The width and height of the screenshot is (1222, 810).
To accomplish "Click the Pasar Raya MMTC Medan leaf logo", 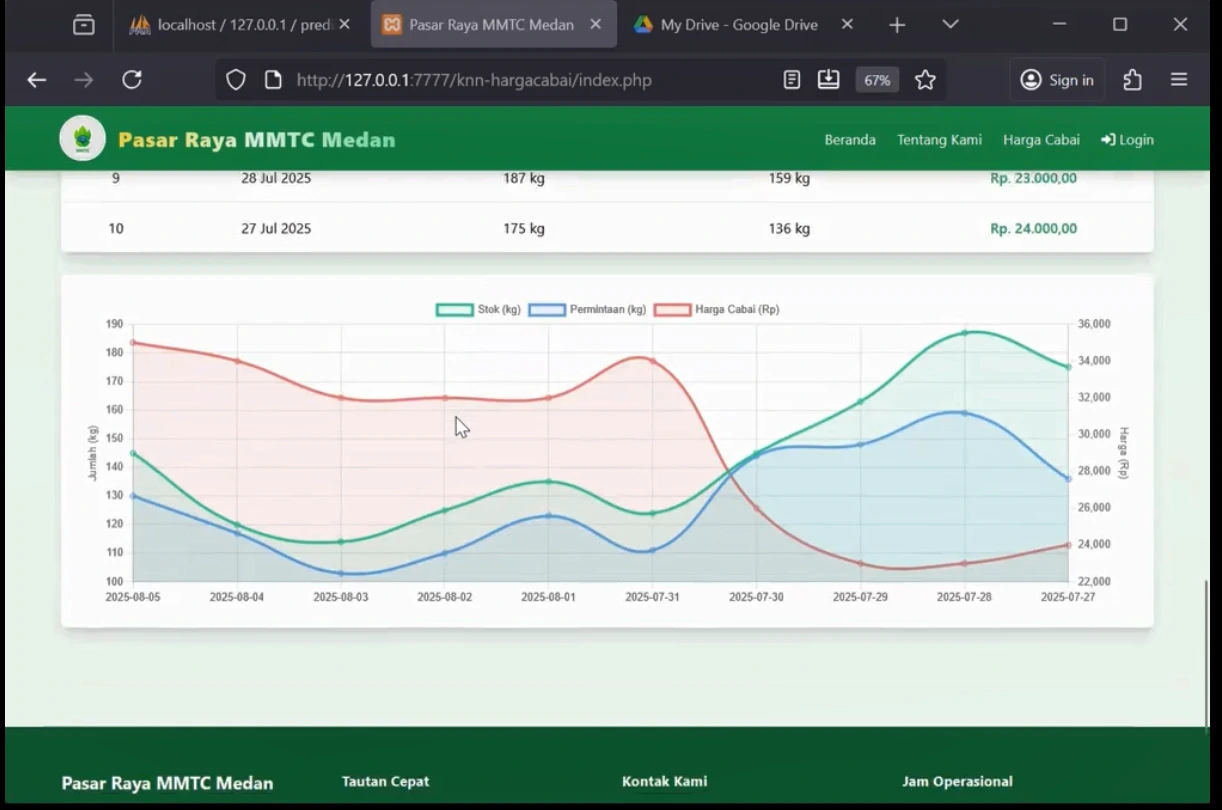I will click(x=82, y=138).
